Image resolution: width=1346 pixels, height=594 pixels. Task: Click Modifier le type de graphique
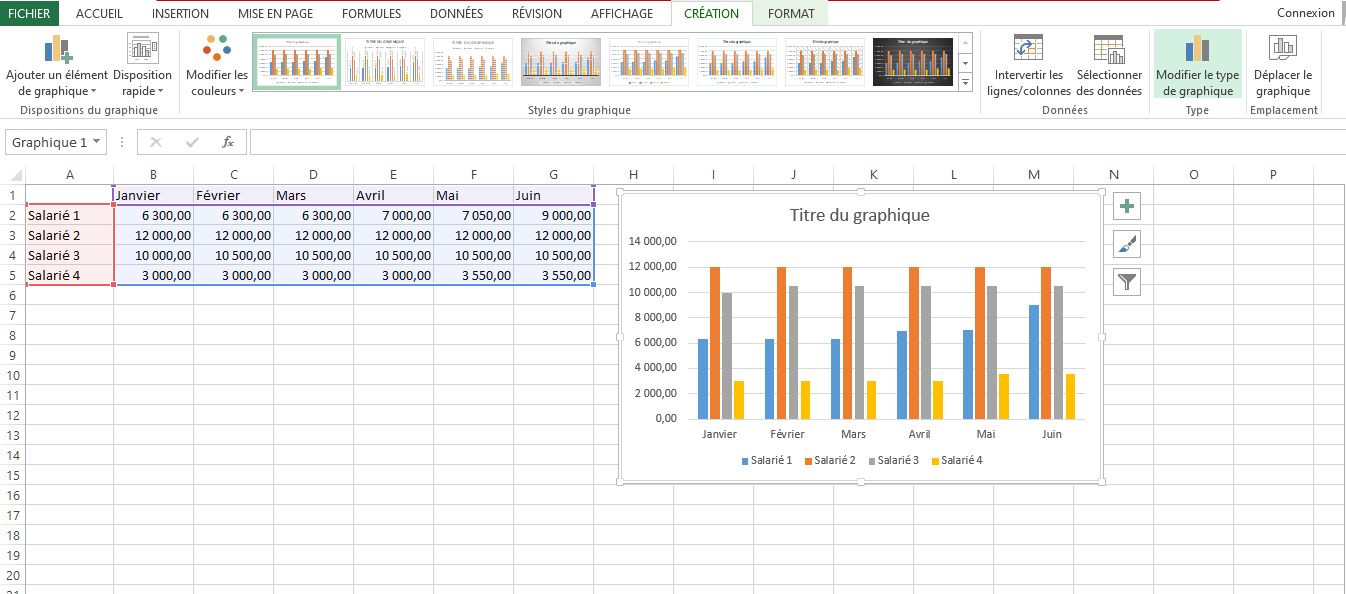[x=1198, y=66]
